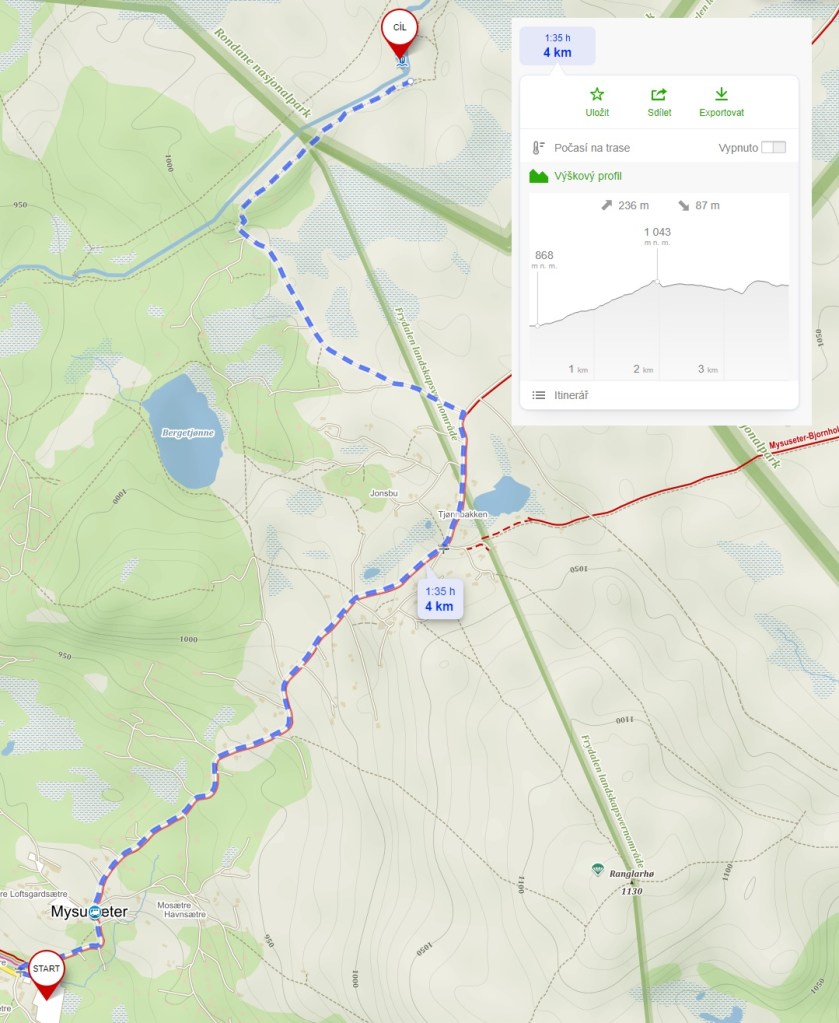Expand the Výškový profil section

coord(659,176)
